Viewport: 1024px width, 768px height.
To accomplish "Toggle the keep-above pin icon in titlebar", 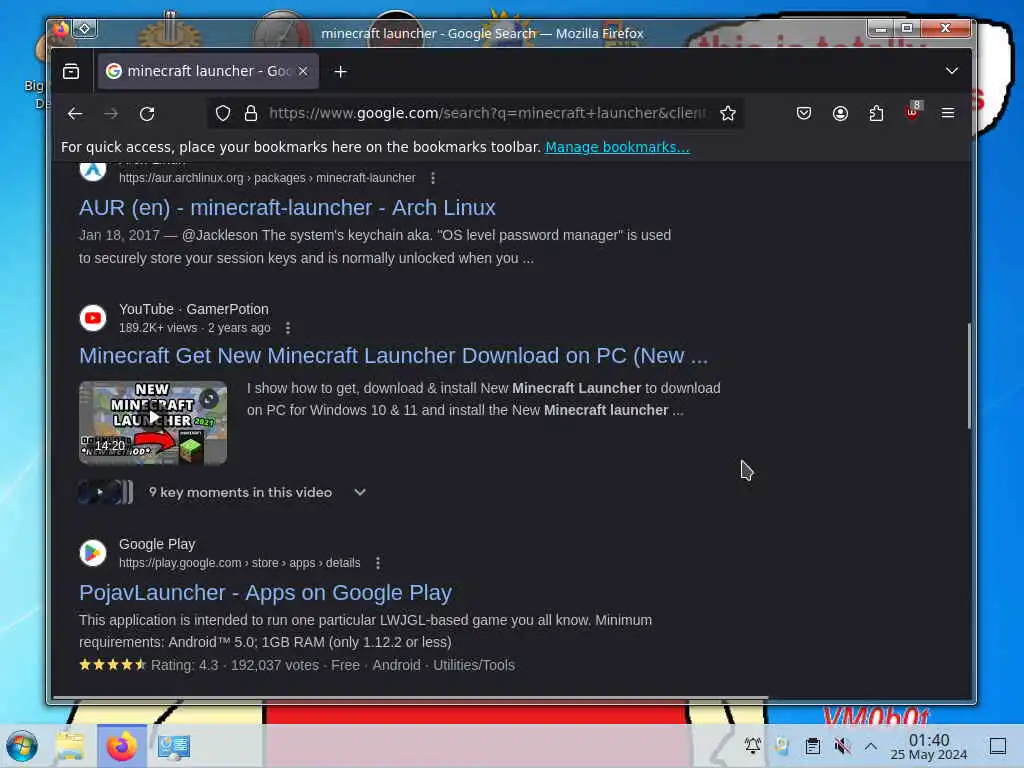I will 85,29.
